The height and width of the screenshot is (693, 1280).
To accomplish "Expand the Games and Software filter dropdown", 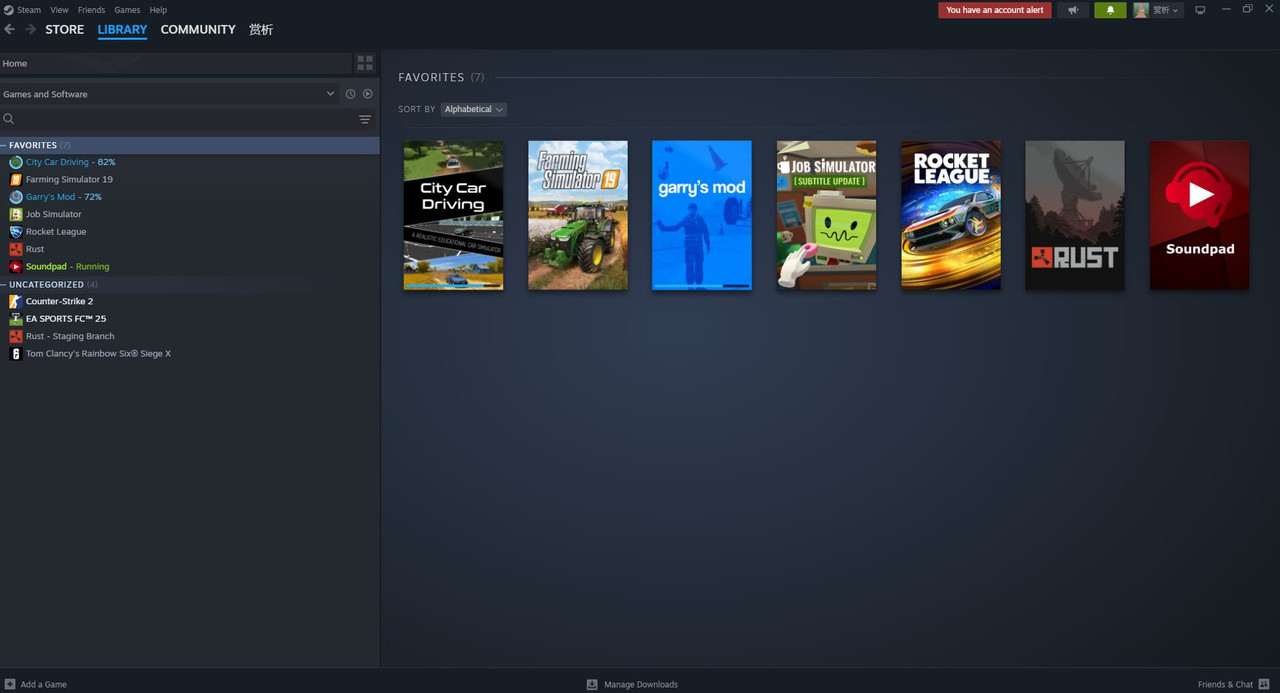I will coord(169,94).
